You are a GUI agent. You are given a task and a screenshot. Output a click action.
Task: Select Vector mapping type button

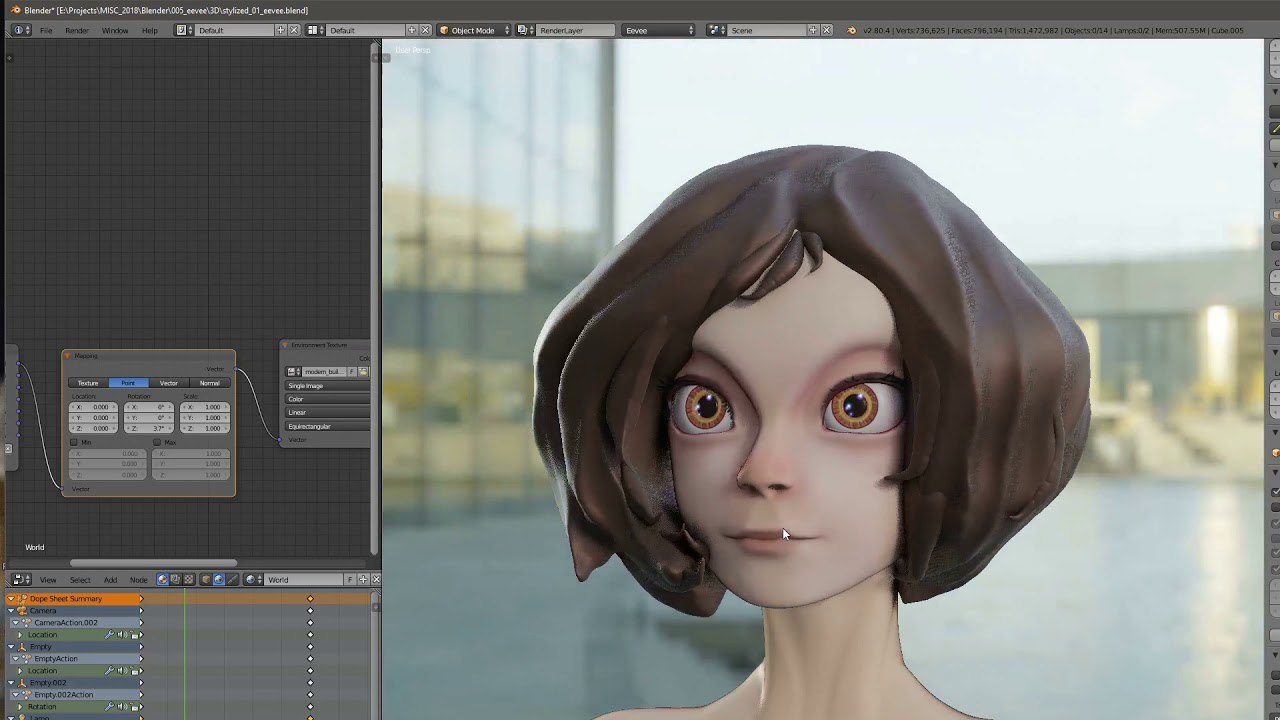pos(168,383)
